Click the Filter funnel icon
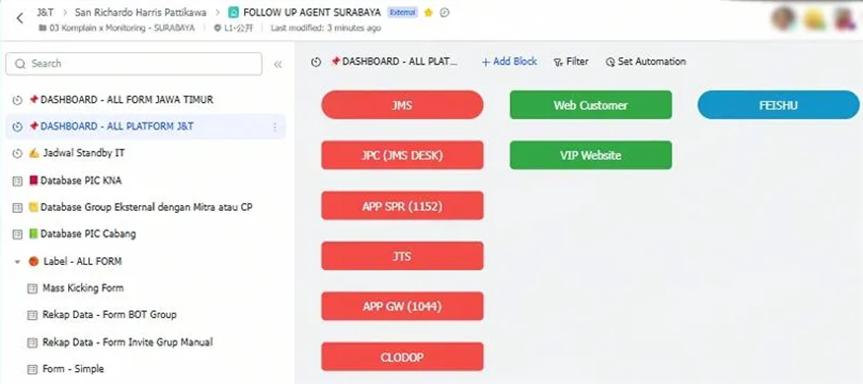863x384 pixels. click(558, 62)
